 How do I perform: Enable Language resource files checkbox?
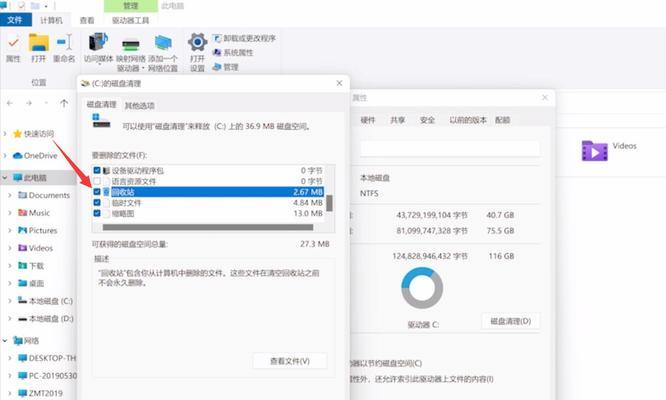[x=97, y=181]
